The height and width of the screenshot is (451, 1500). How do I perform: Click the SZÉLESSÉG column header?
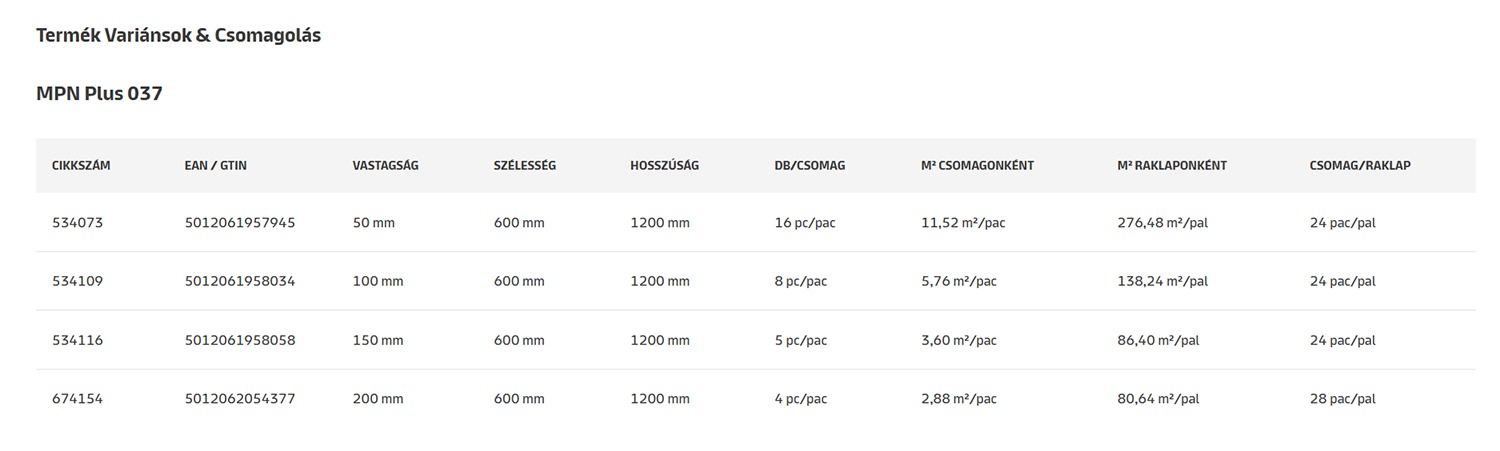[524, 166]
